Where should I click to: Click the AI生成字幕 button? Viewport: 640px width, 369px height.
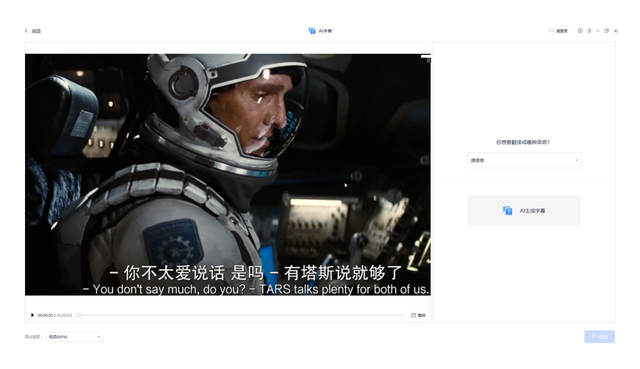click(524, 210)
